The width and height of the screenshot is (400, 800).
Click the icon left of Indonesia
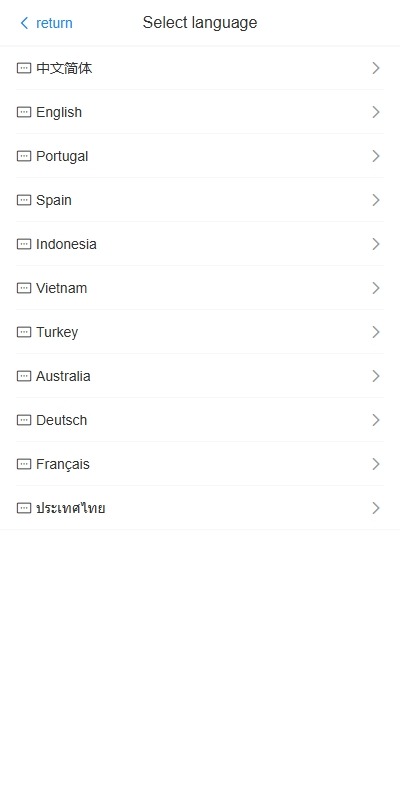[x=24, y=244]
